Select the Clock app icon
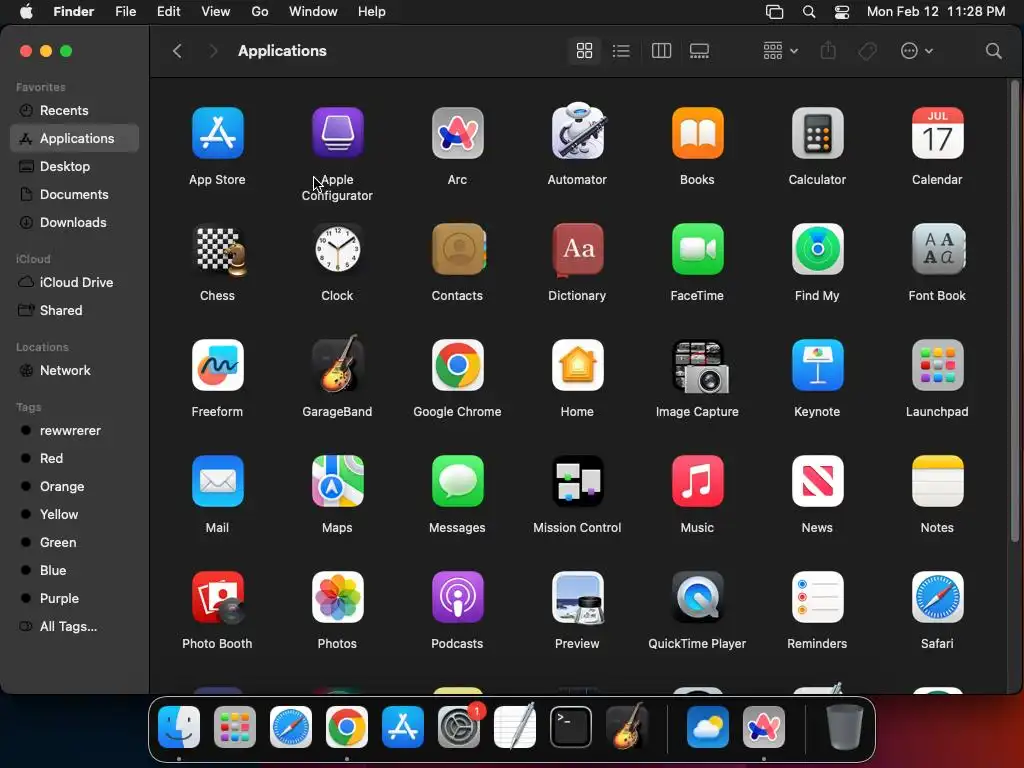Screen dimensions: 1024x768 (338, 249)
